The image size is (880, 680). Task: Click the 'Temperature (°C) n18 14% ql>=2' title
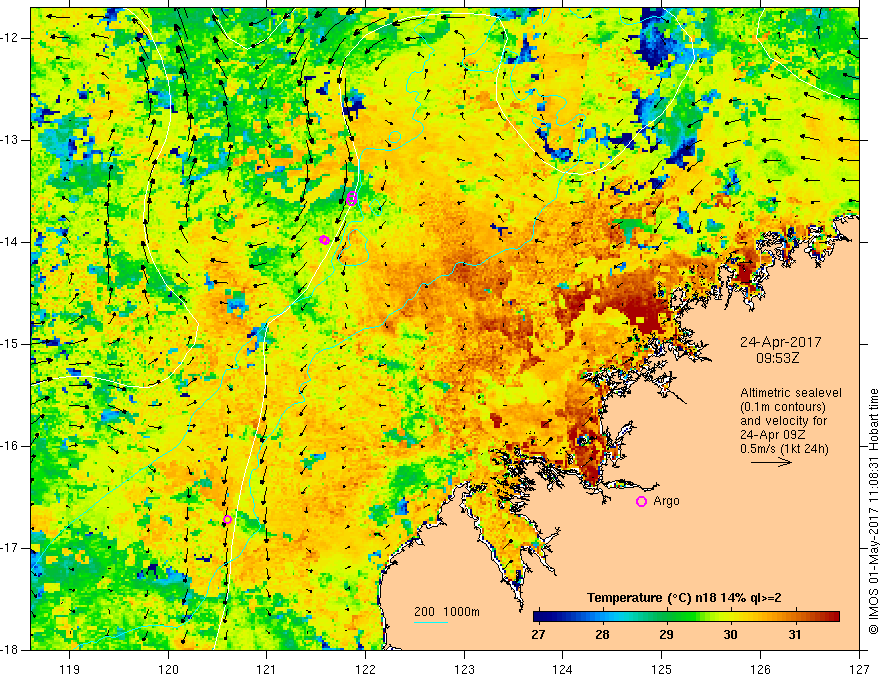(684, 598)
